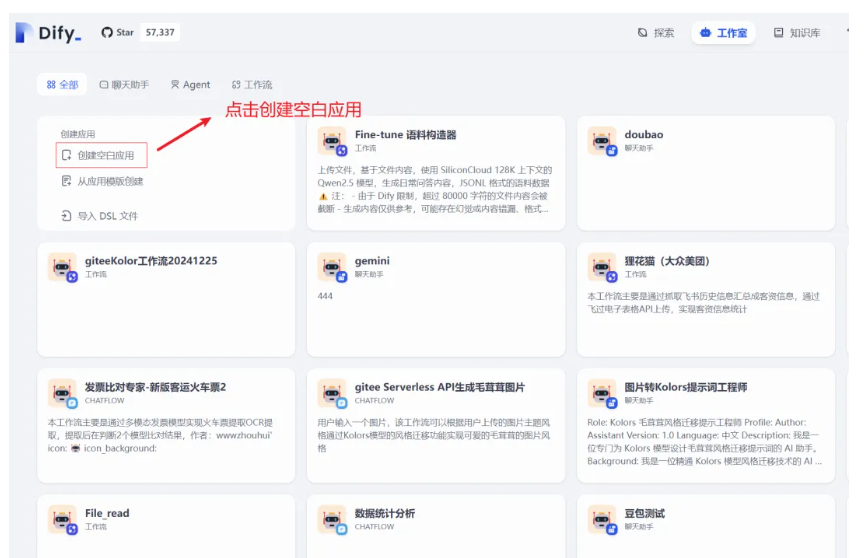
Task: Click Fine-tune 语料构造器 description text
Action: point(435,189)
